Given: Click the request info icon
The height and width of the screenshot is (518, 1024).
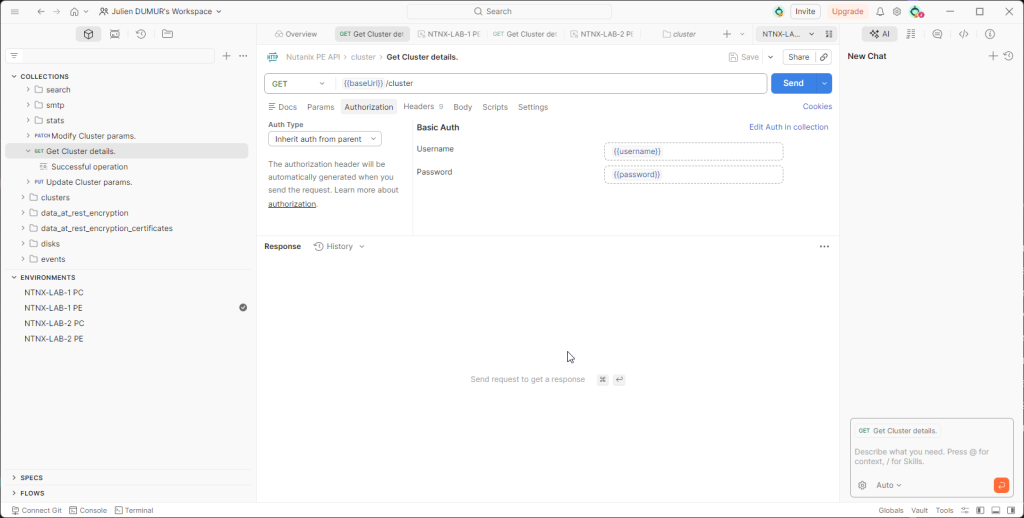Looking at the screenshot, I should 990,34.
